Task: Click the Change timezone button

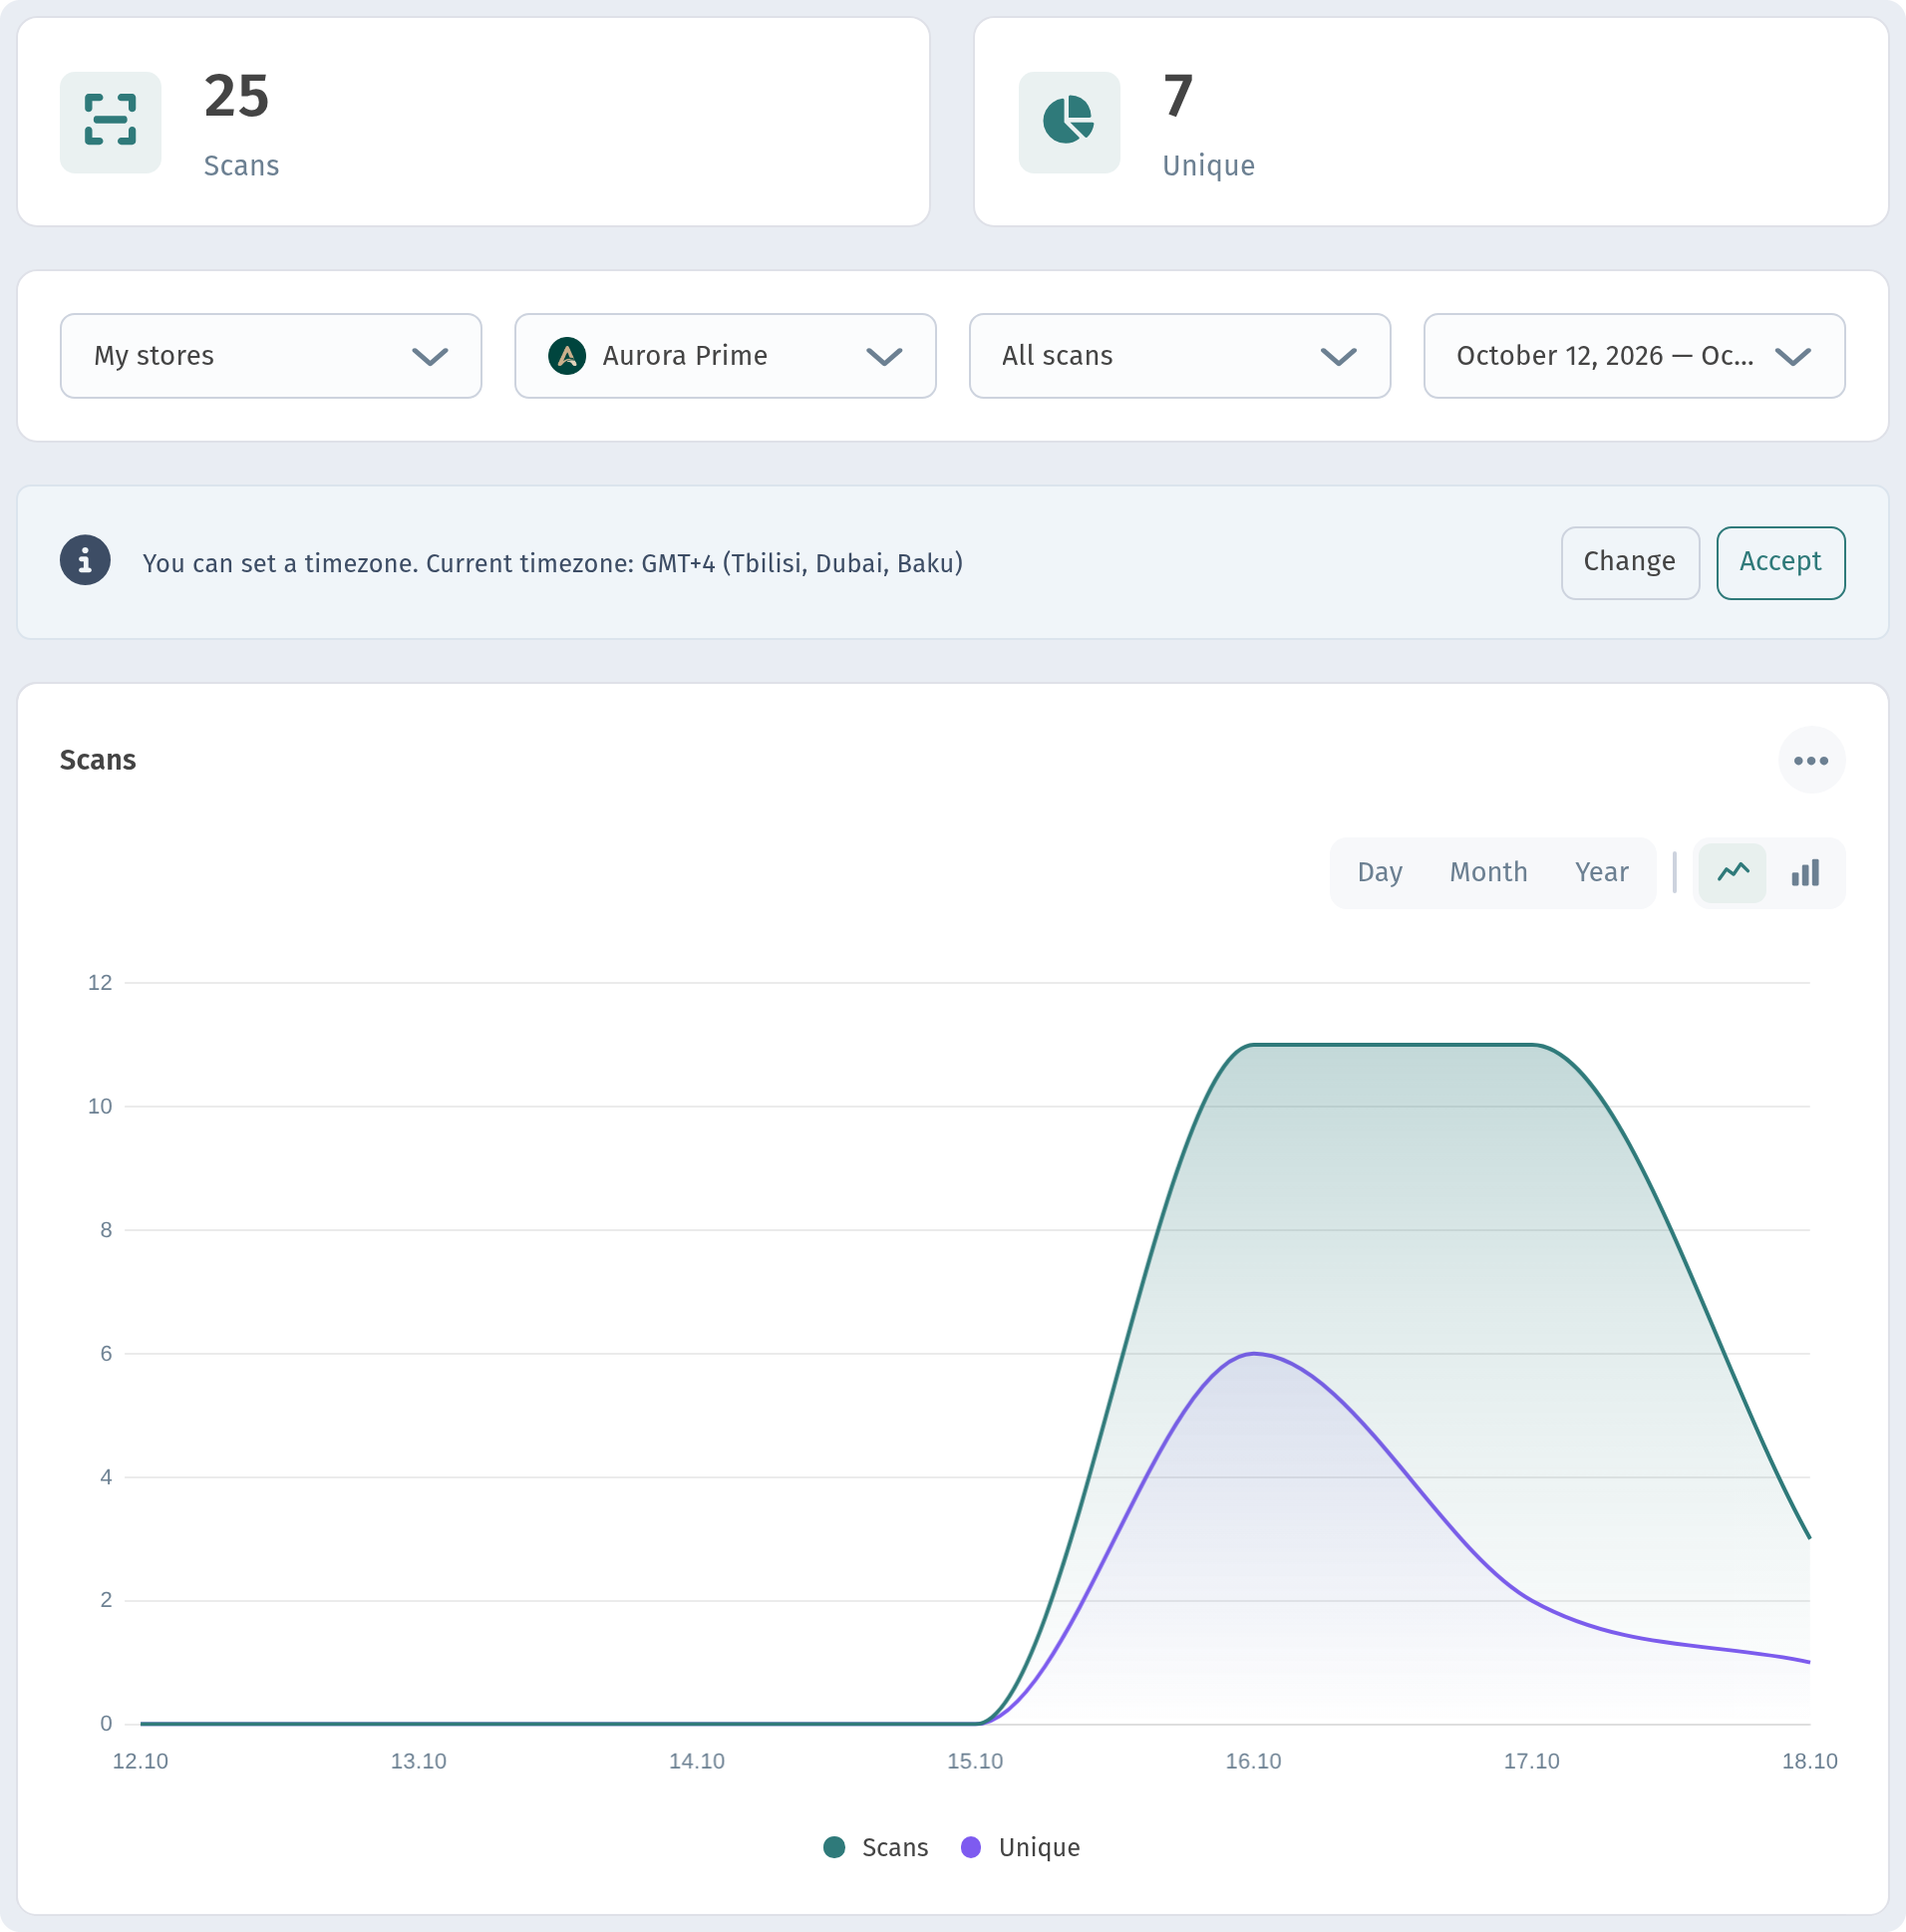Action: tap(1629, 562)
